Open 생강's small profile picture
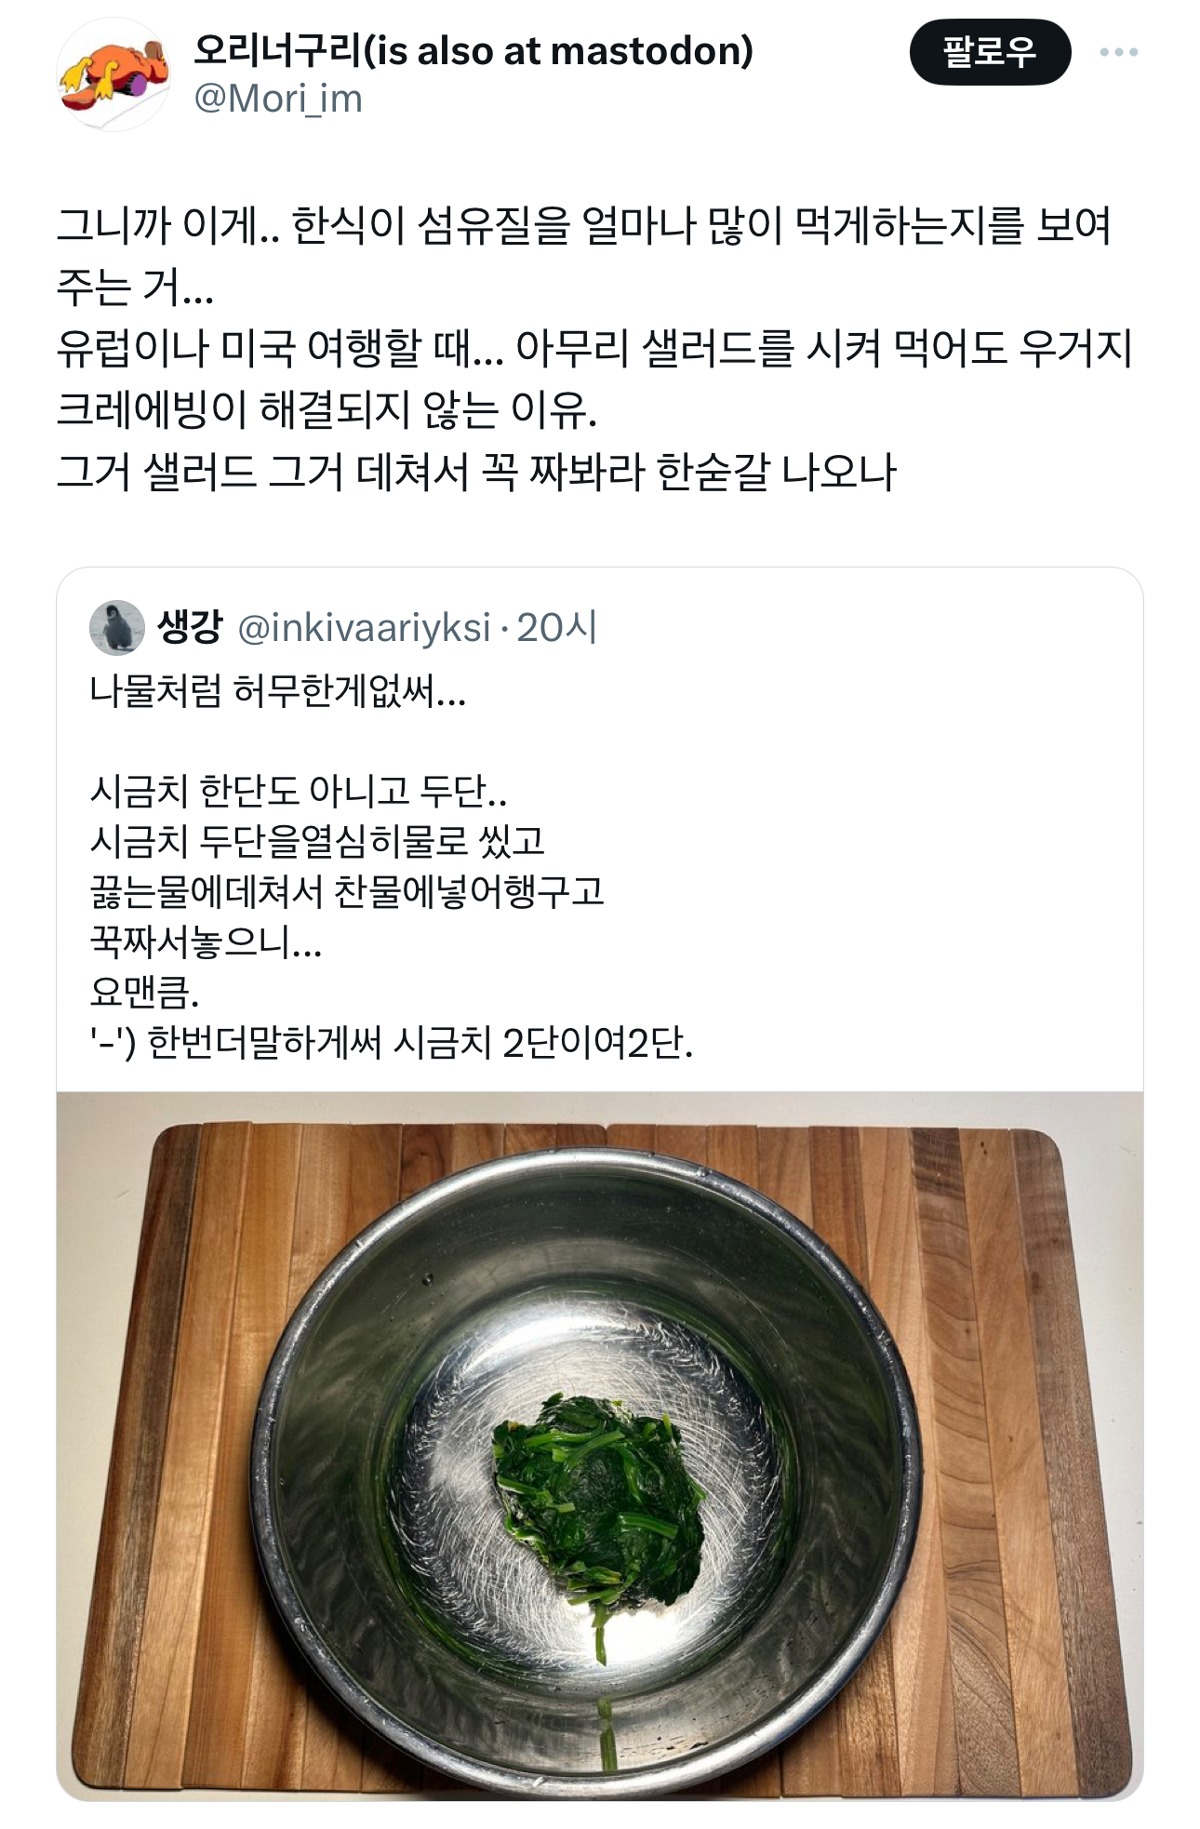 tap(117, 628)
